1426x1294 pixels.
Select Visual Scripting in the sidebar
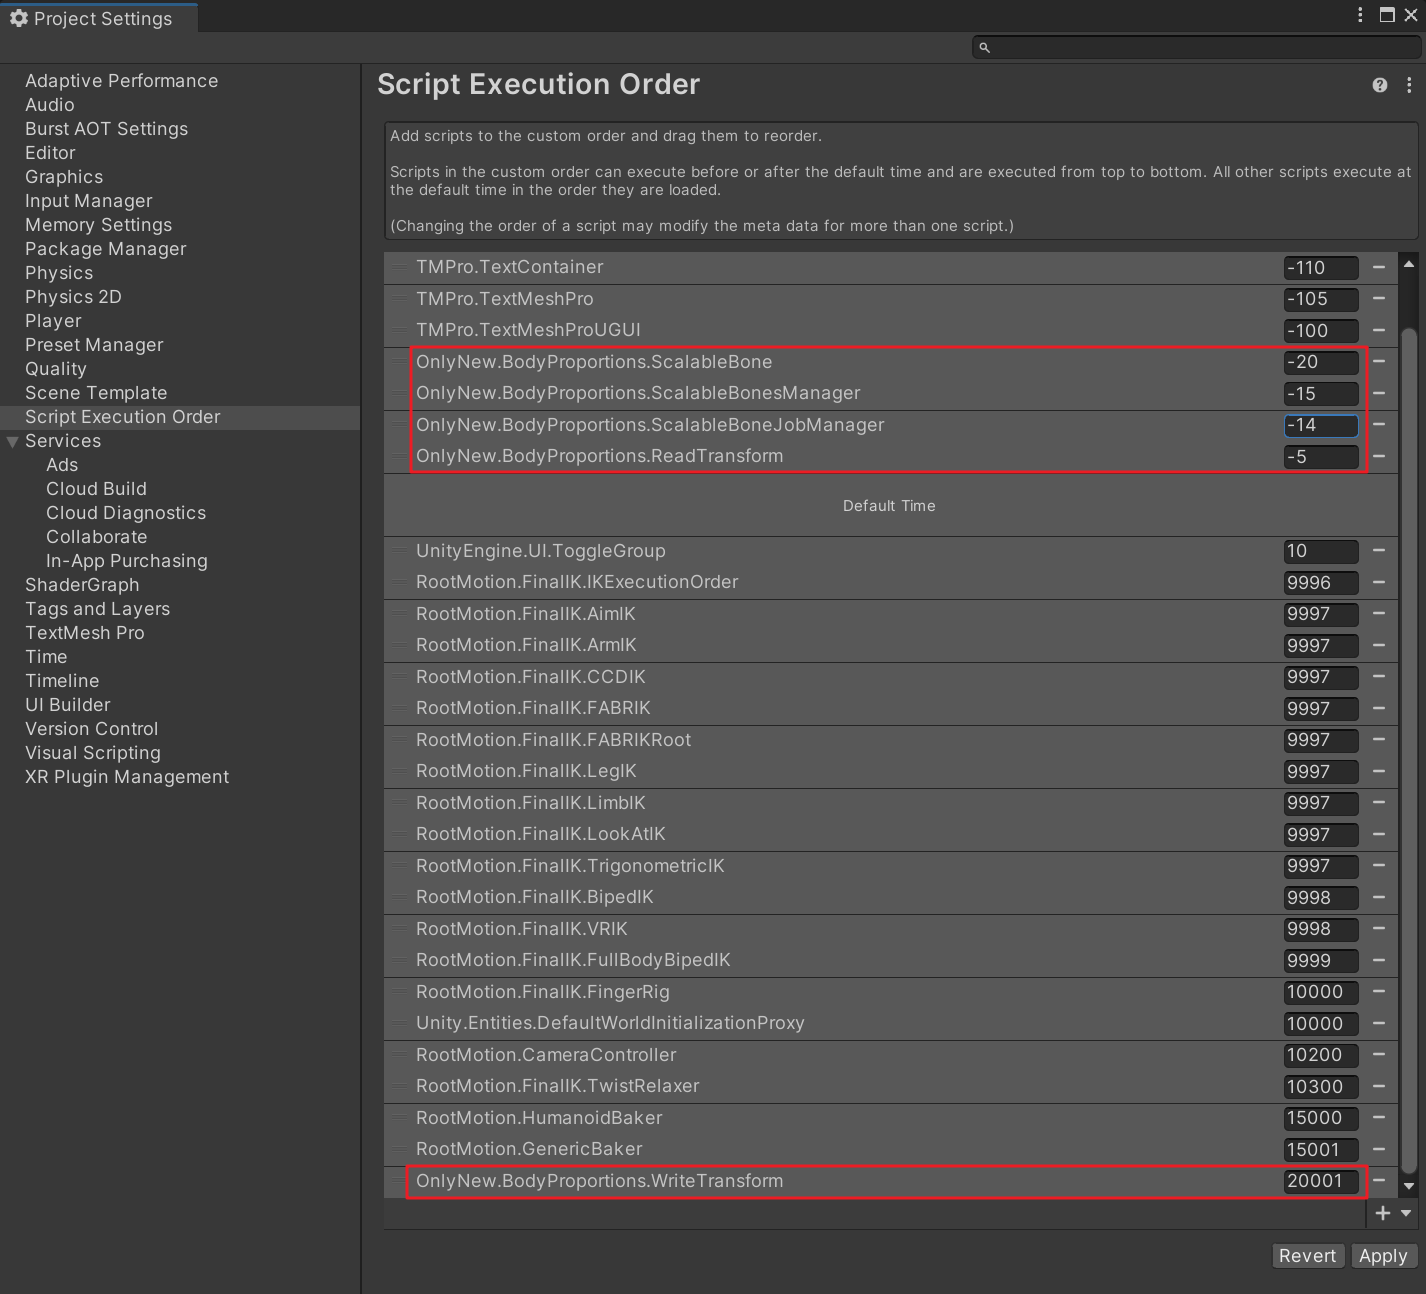[x=92, y=753]
